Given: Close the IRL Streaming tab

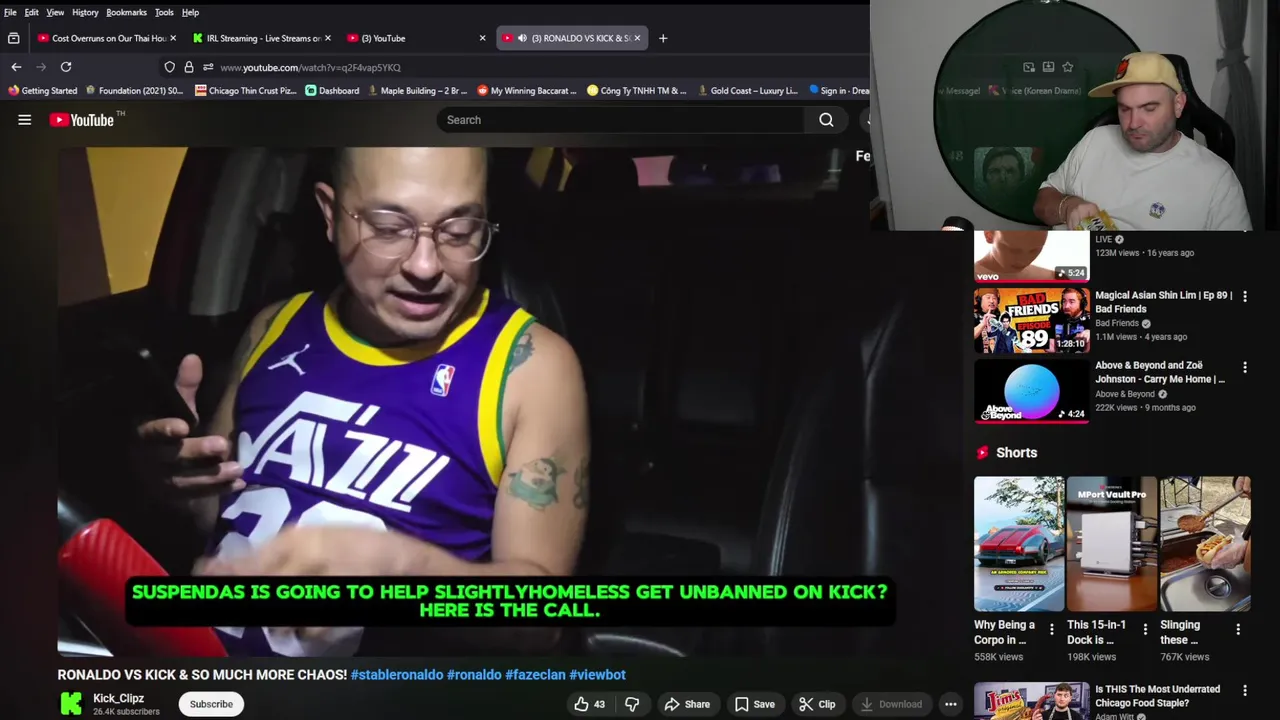Looking at the screenshot, I should point(328,38).
